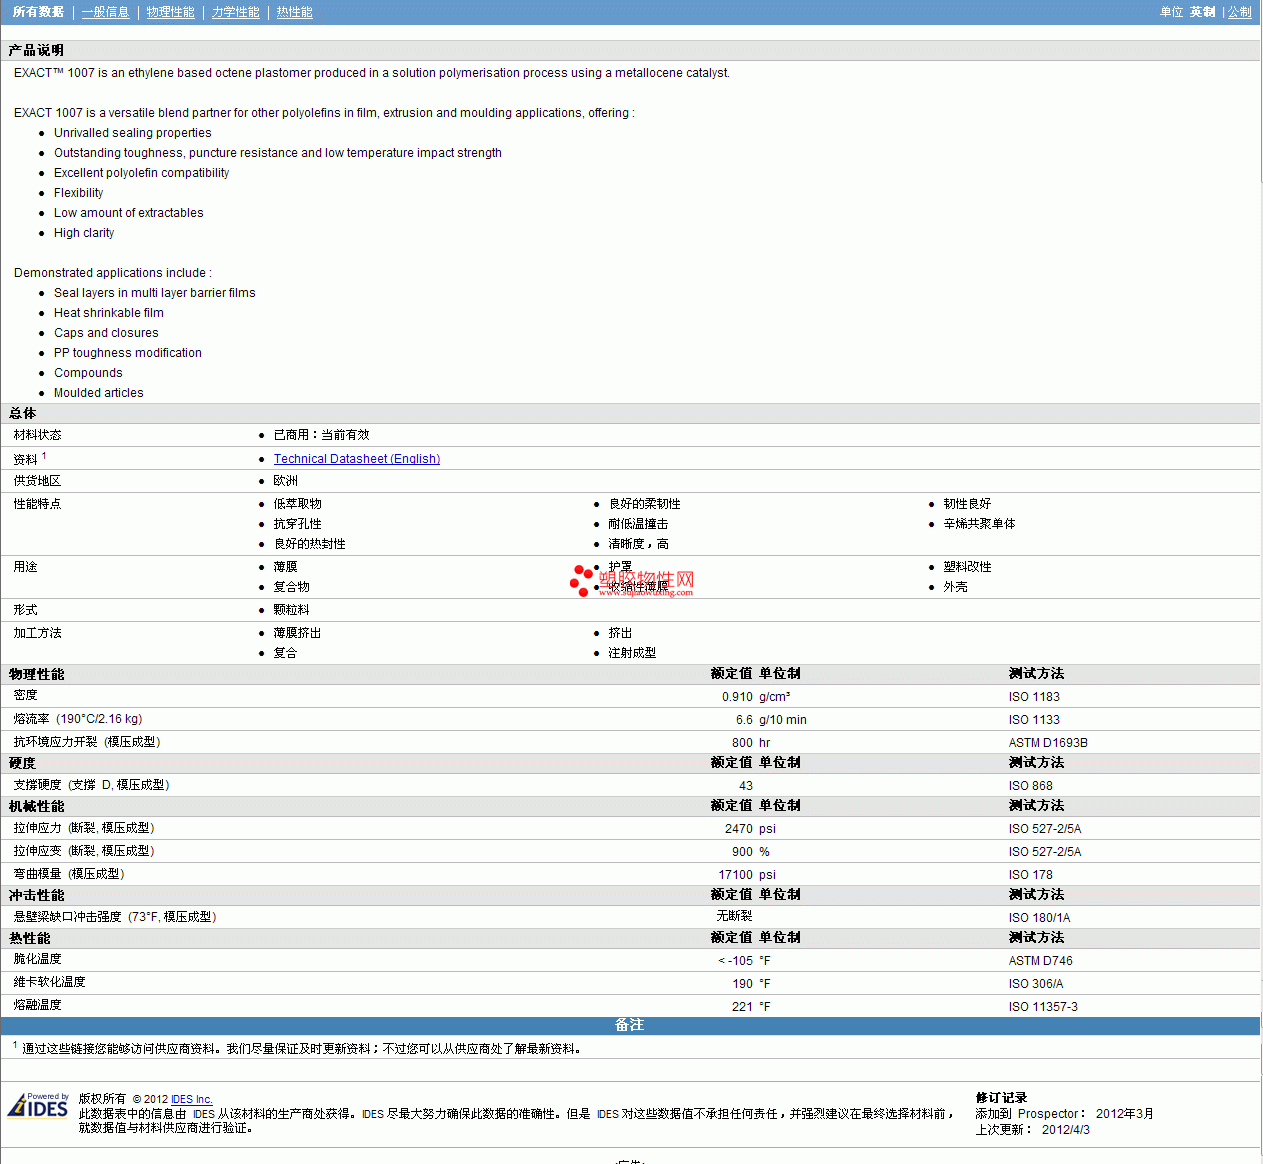The width and height of the screenshot is (1263, 1164).
Task: Click the 0.910 density value
Action: pyautogui.click(x=737, y=697)
